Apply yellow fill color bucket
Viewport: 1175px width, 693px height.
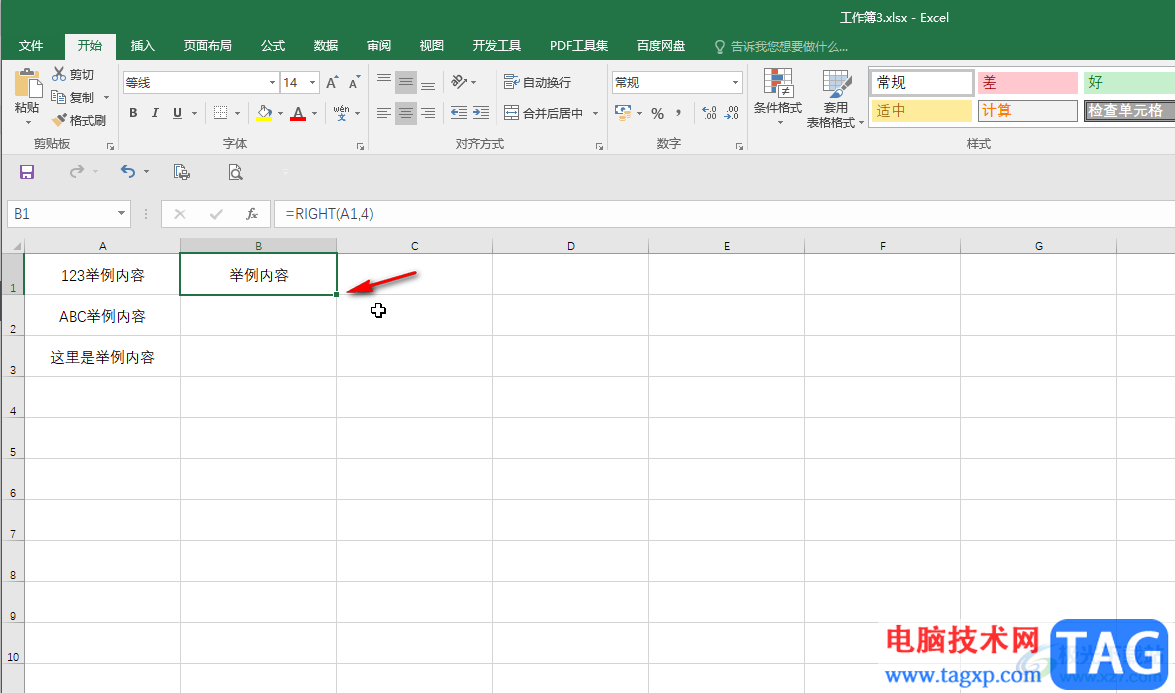coord(264,113)
